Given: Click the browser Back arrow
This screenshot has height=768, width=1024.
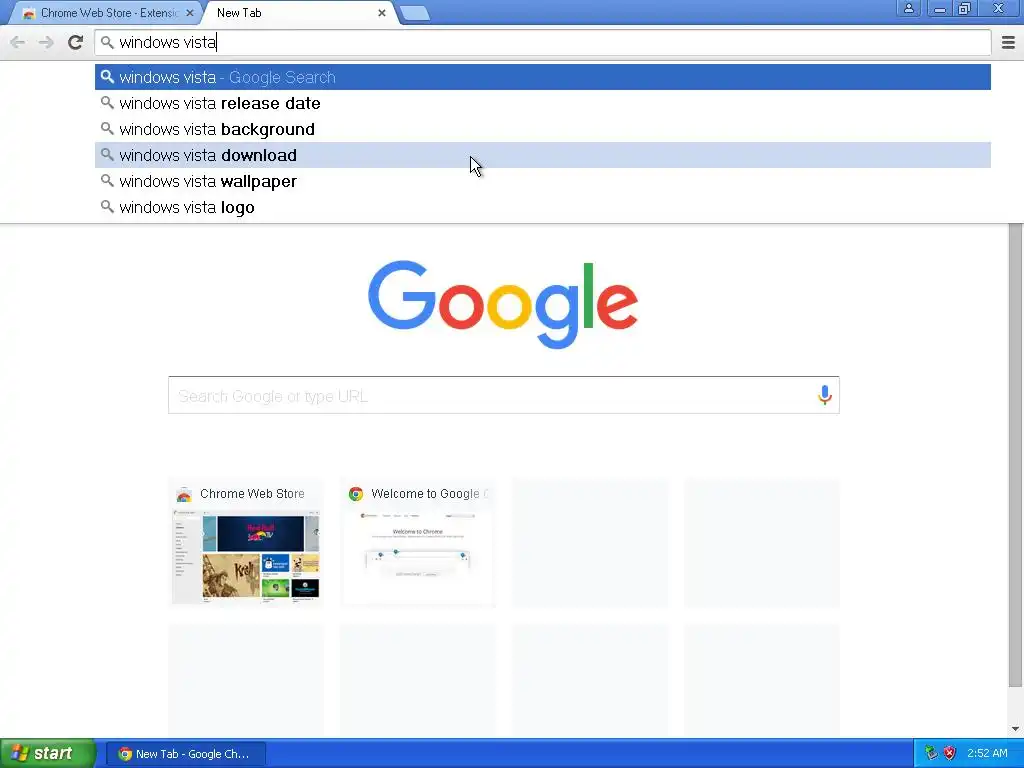Looking at the screenshot, I should [x=18, y=42].
